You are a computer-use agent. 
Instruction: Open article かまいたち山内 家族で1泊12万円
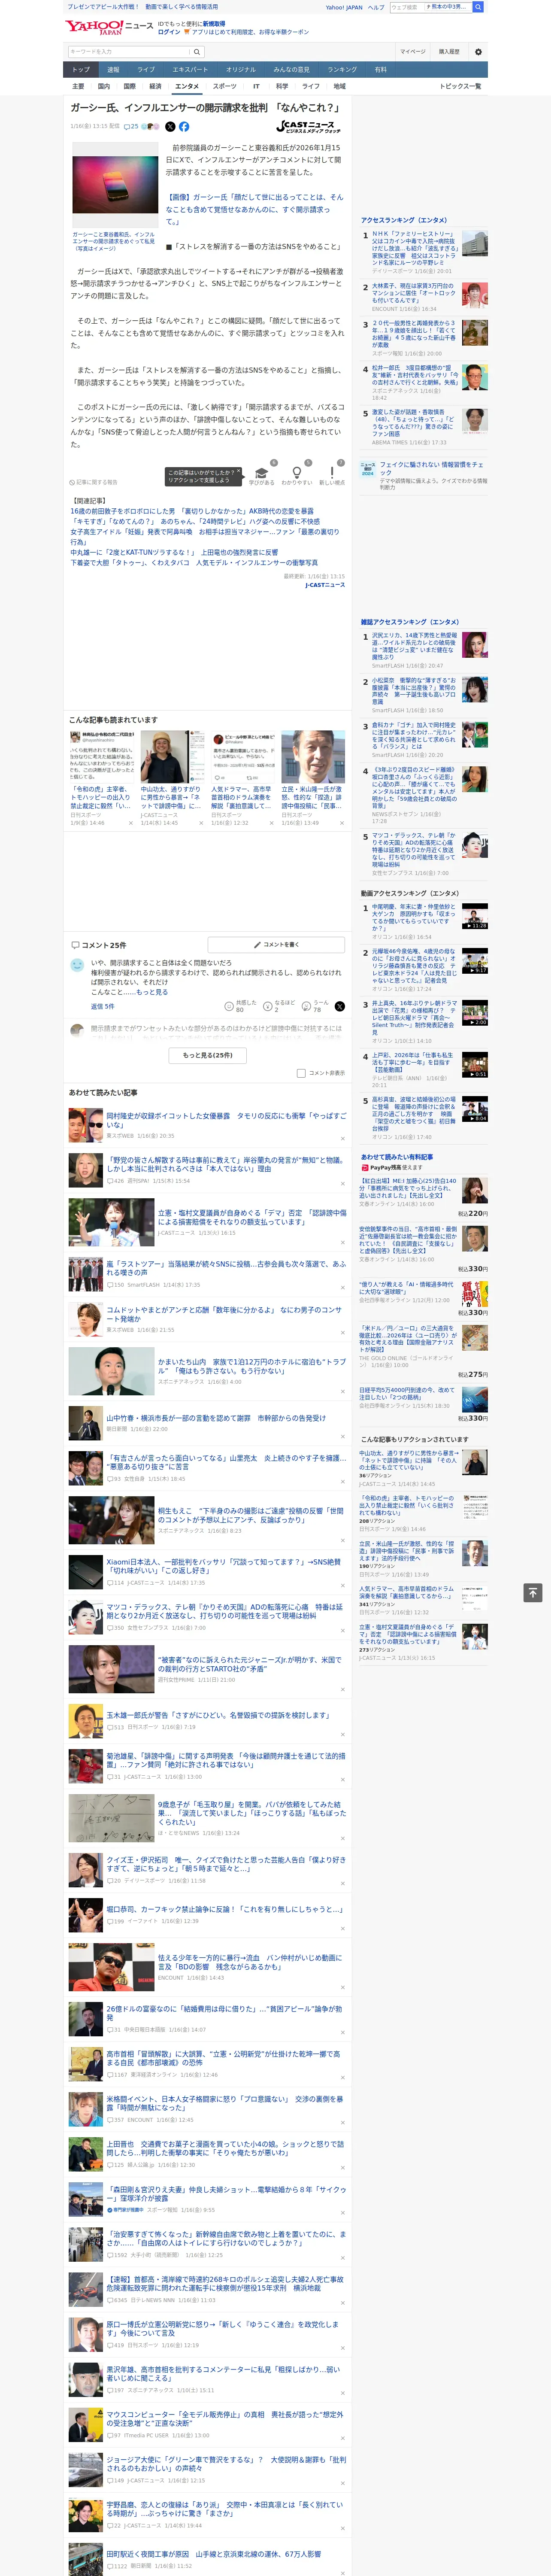[x=252, y=1366]
